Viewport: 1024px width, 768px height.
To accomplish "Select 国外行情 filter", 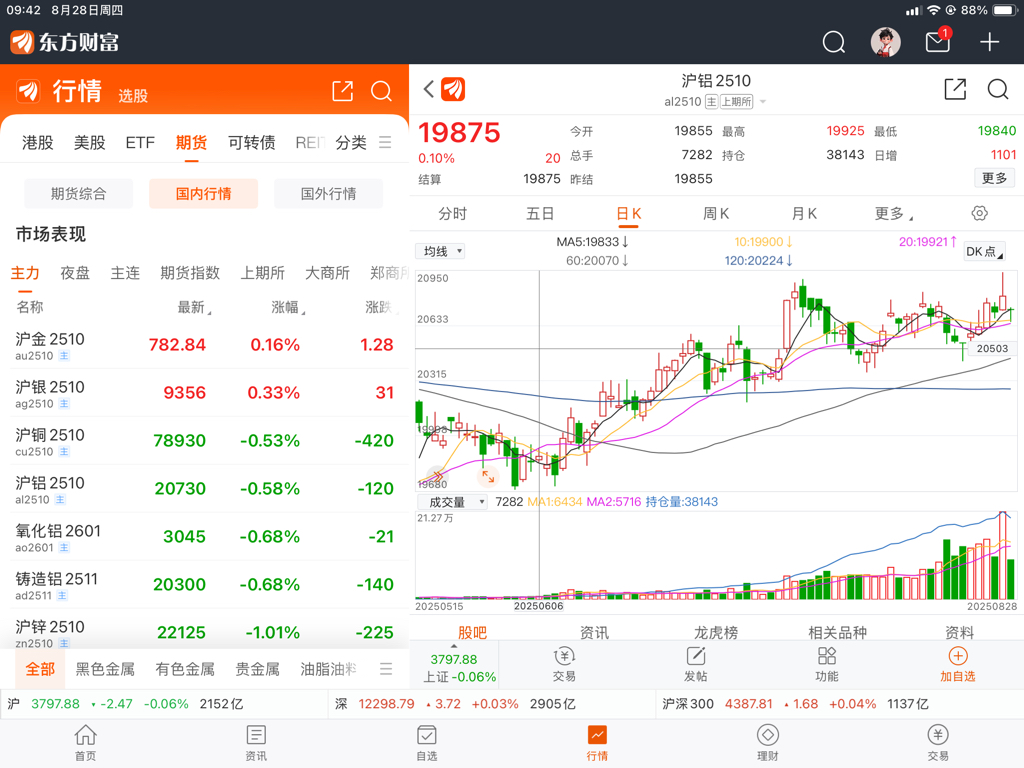I will [x=328, y=193].
